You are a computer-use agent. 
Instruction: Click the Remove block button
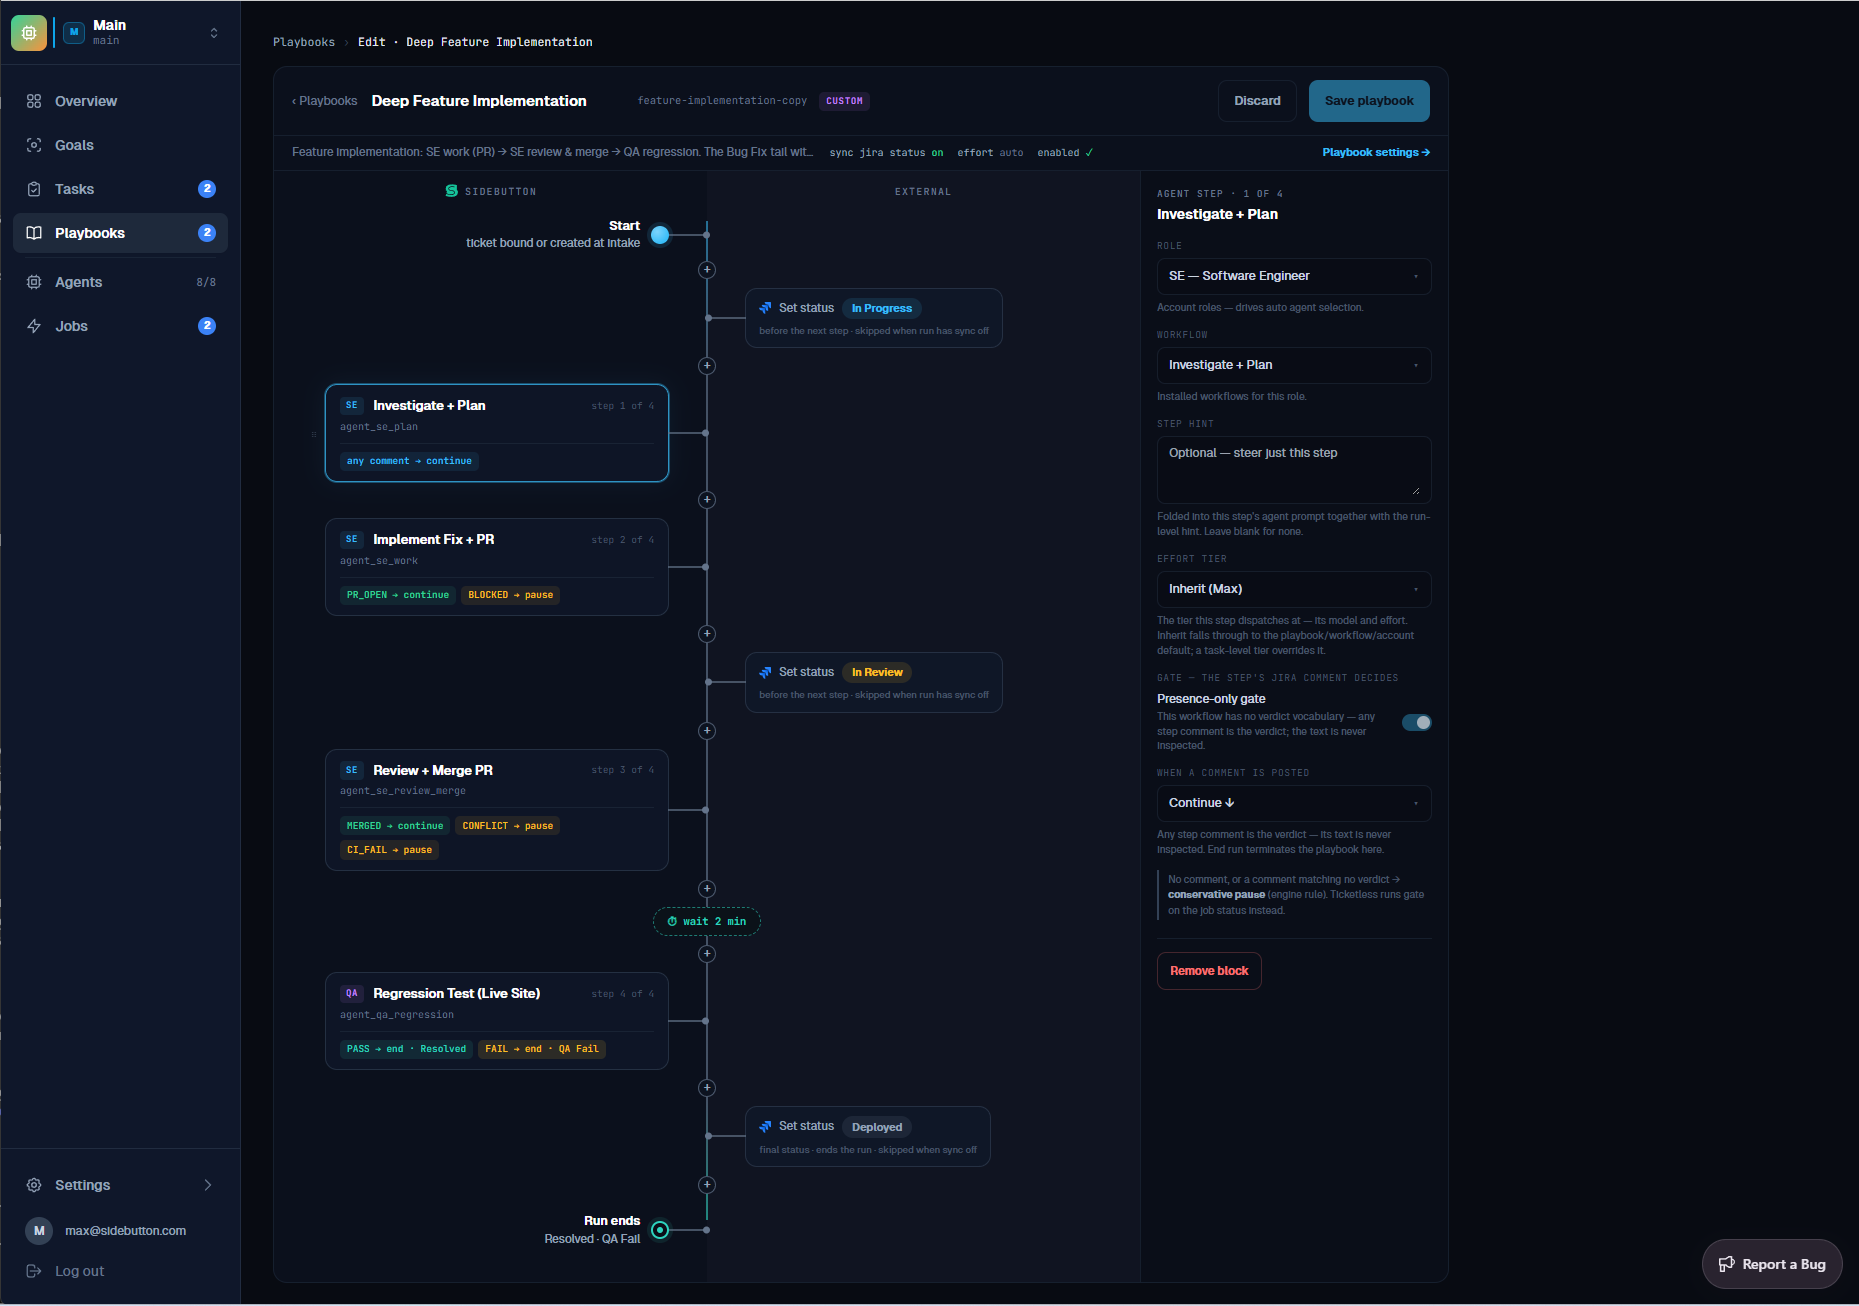pos(1209,971)
